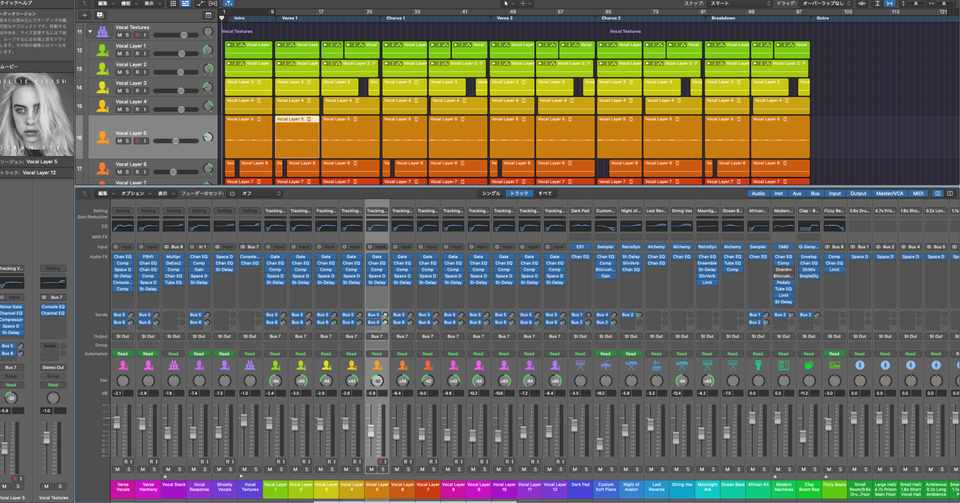Screen dimensions: 960x503
Task: Open the オプション menu in mixer
Action: pos(133,193)
